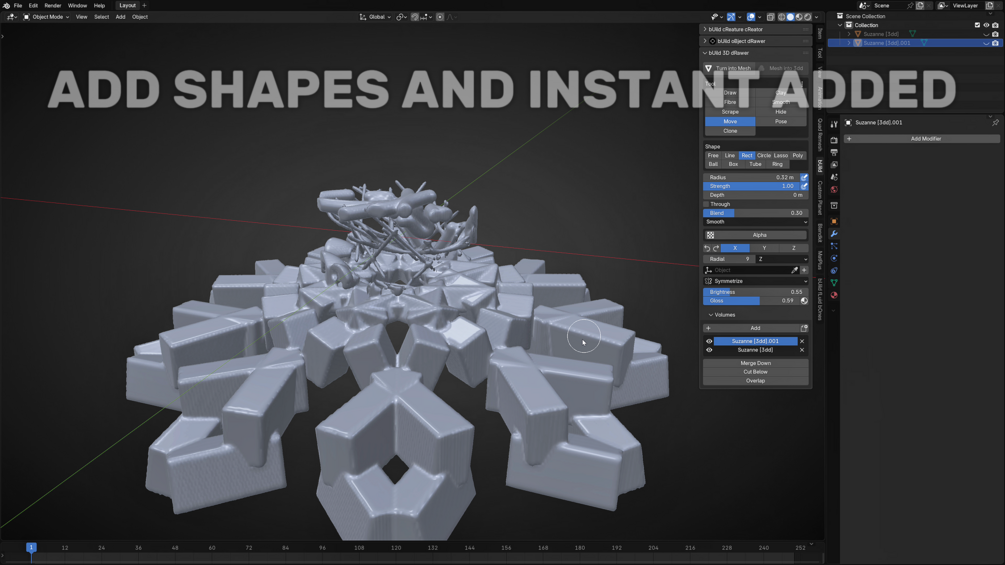
Task: Open the Global transform orientation dropdown
Action: [x=376, y=17]
